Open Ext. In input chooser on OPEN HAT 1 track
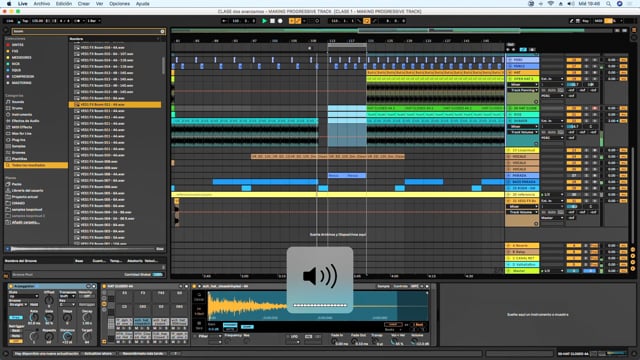This screenshot has width=640, height=360. [x=552, y=79]
